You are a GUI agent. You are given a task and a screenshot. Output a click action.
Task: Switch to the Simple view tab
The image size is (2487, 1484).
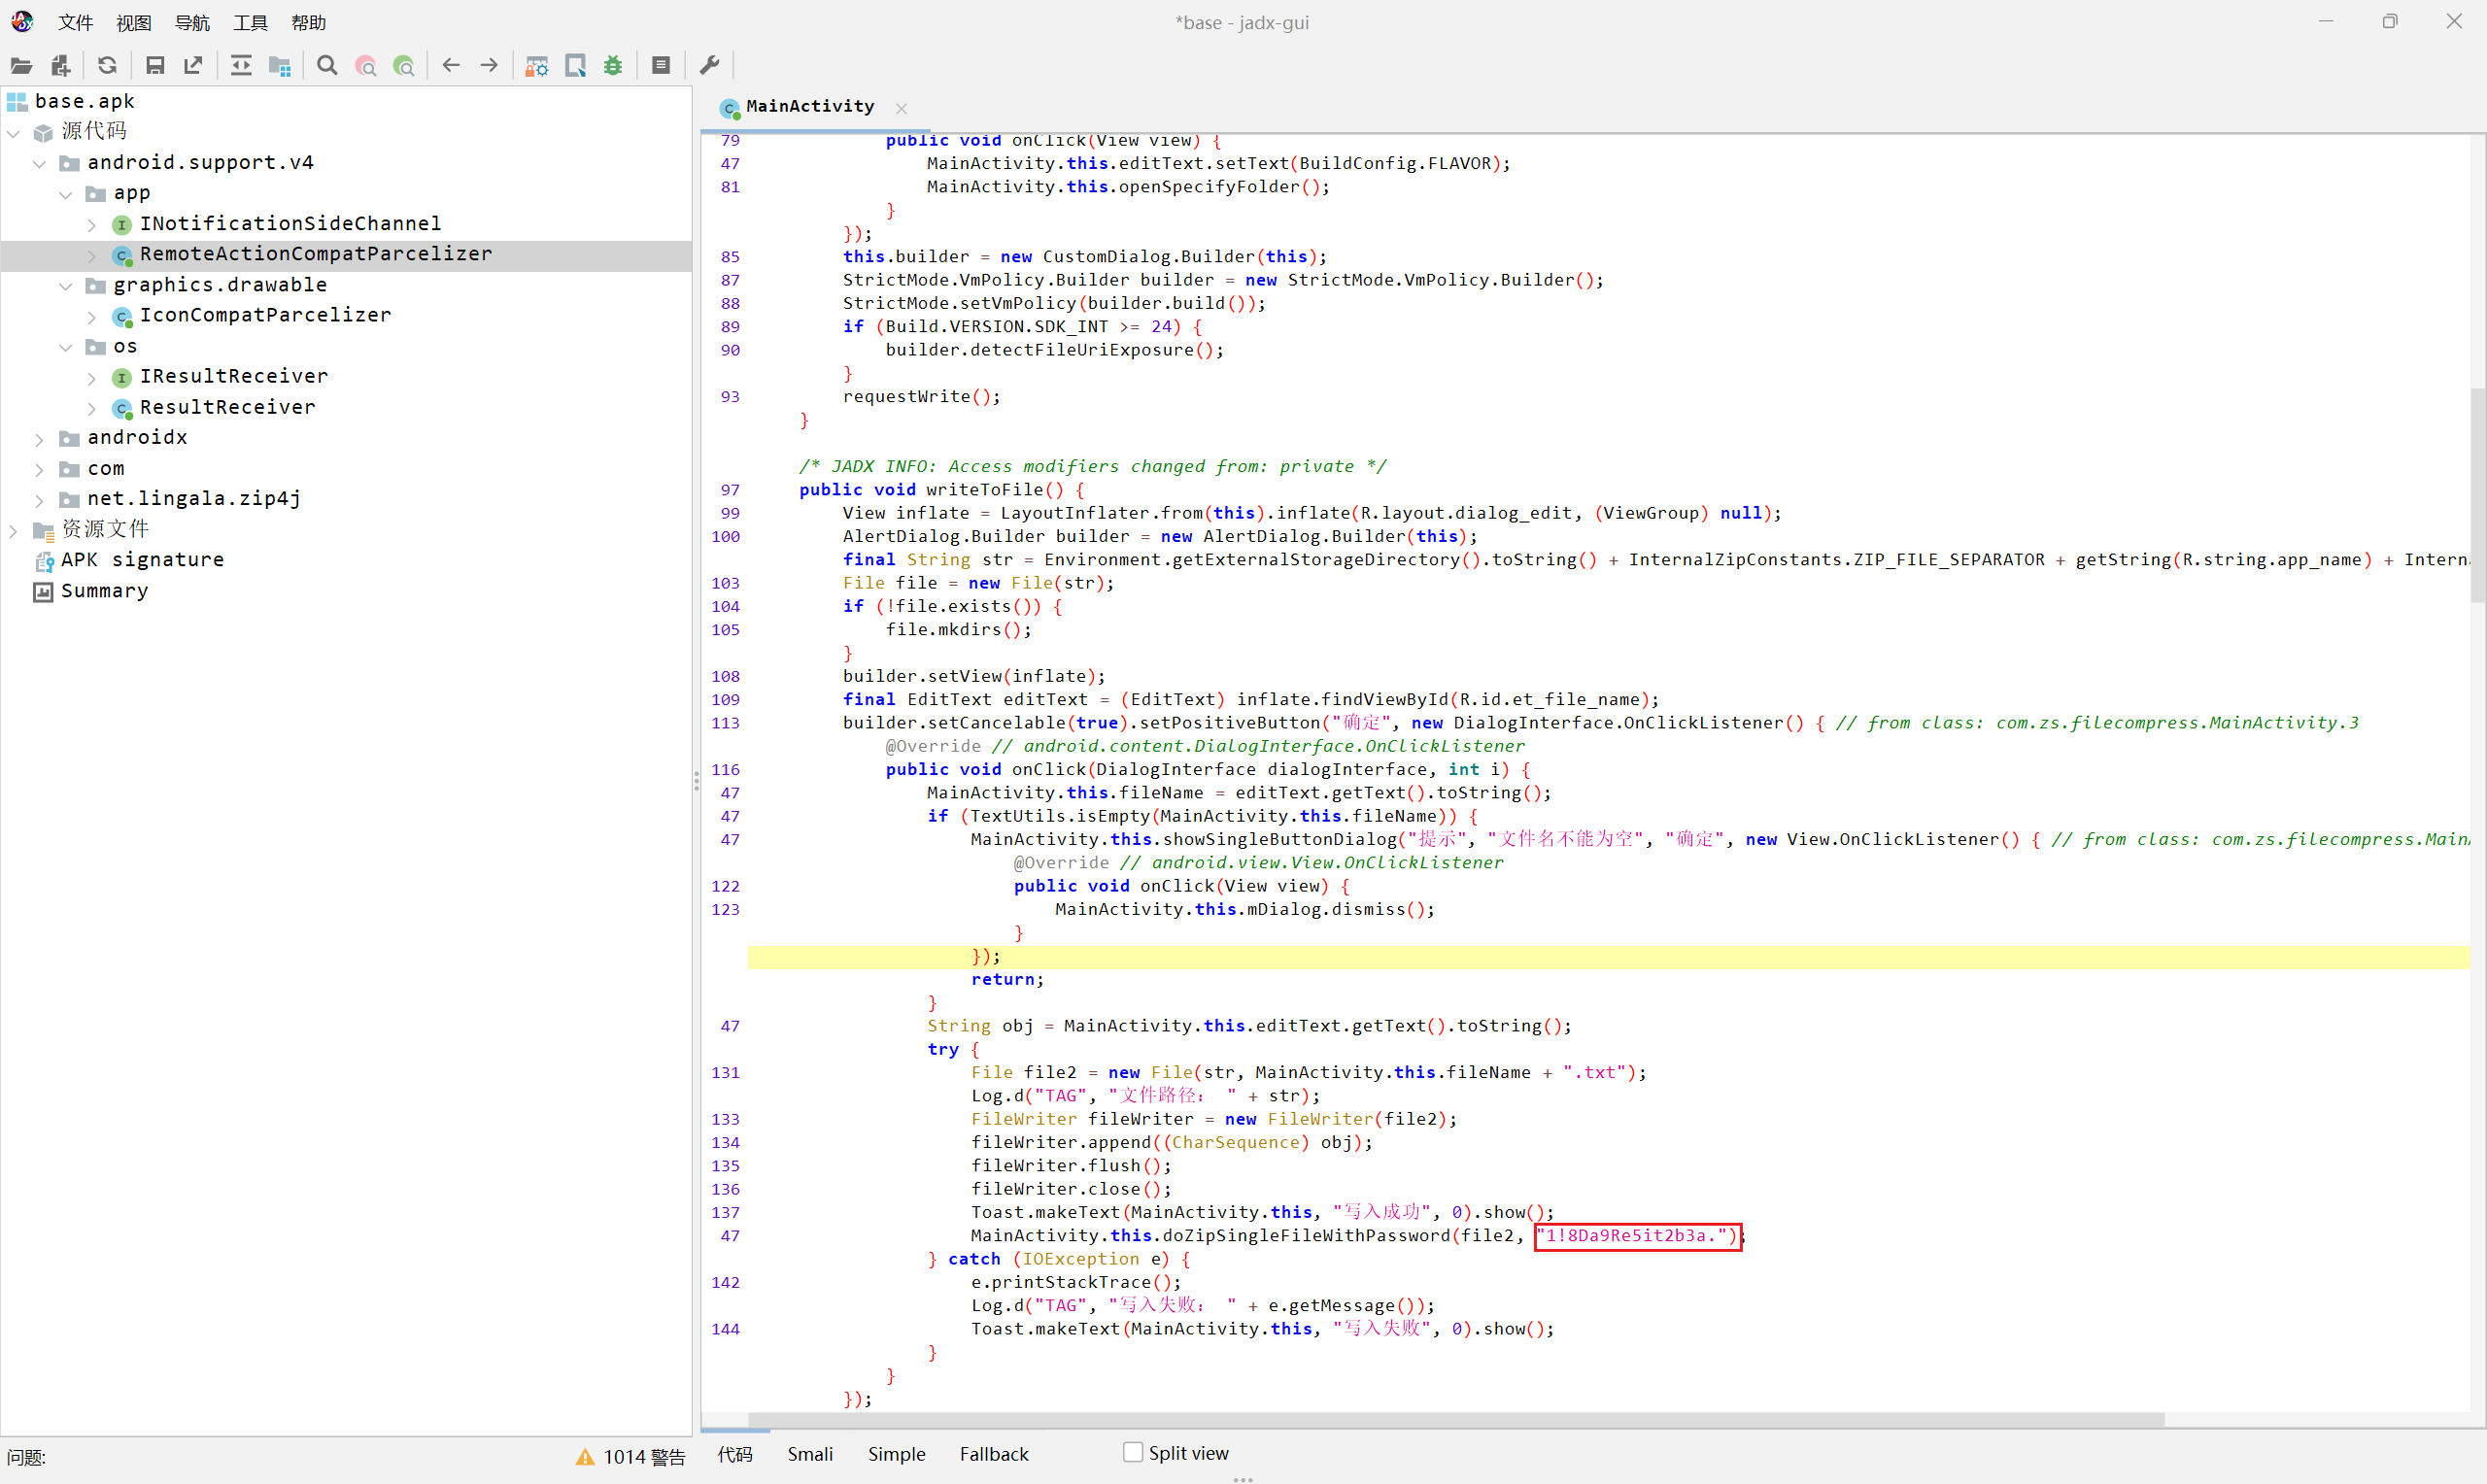[896, 1454]
